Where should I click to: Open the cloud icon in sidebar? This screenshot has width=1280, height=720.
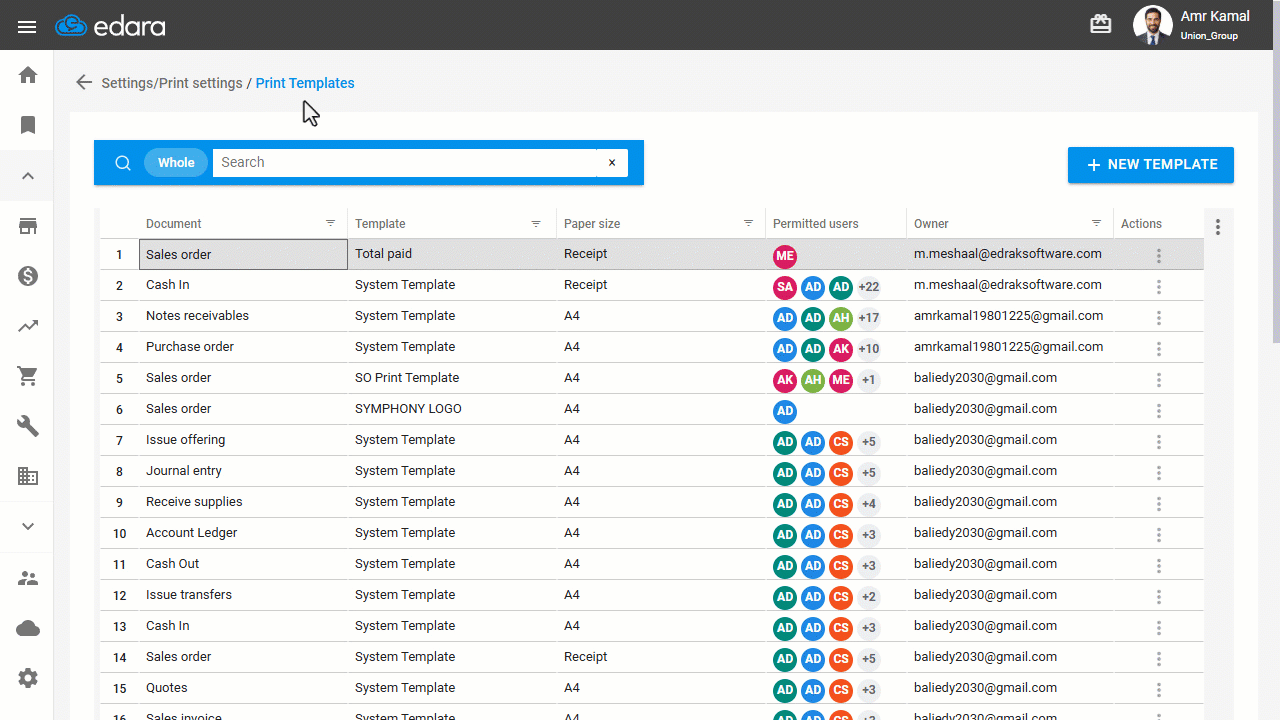(28, 628)
